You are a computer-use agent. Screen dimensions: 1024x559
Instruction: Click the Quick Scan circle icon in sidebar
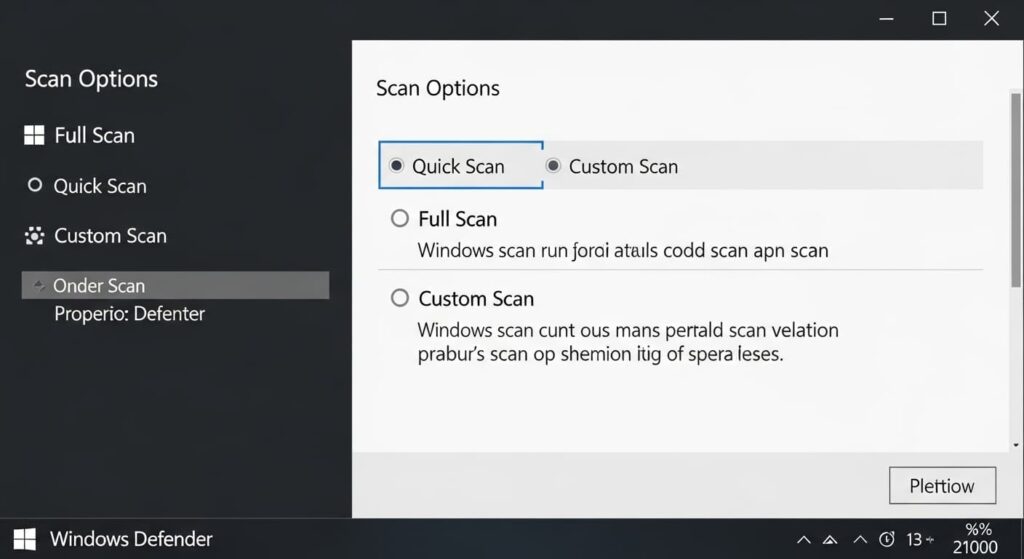click(x=35, y=185)
